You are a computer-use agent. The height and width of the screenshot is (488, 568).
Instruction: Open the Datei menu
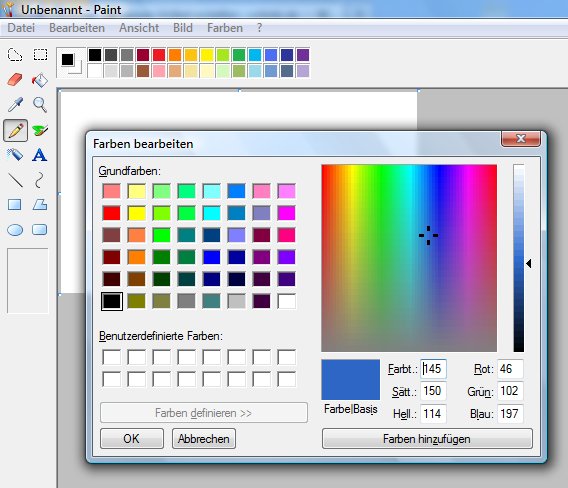click(21, 28)
